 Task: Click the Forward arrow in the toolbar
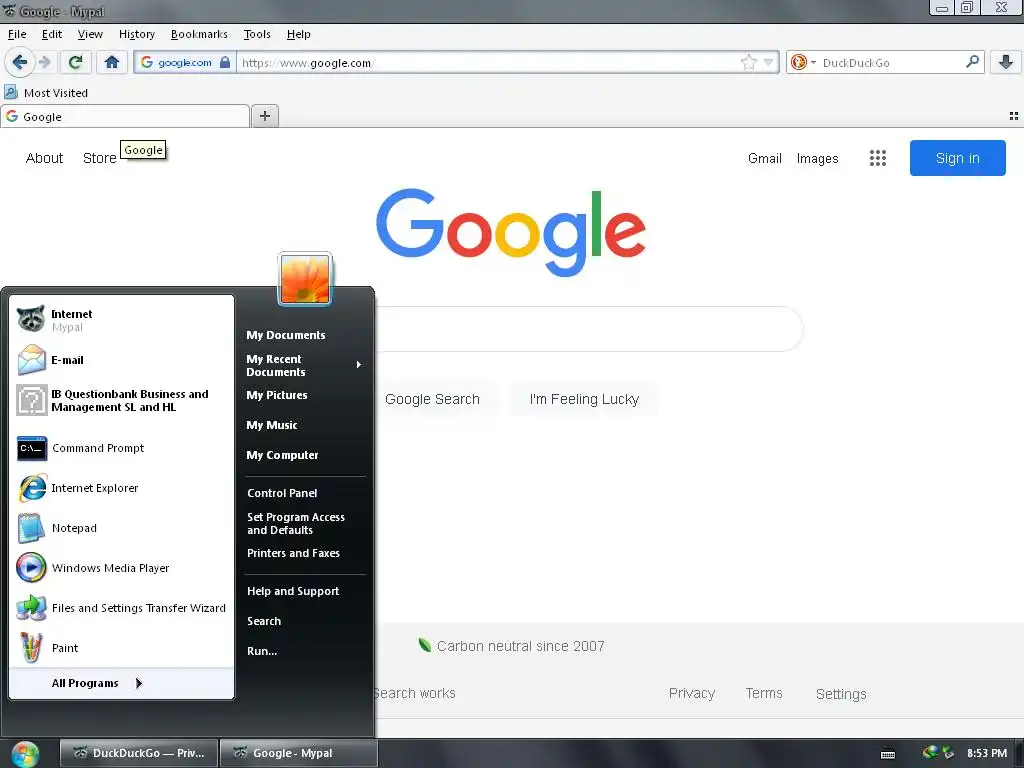[x=45, y=63]
